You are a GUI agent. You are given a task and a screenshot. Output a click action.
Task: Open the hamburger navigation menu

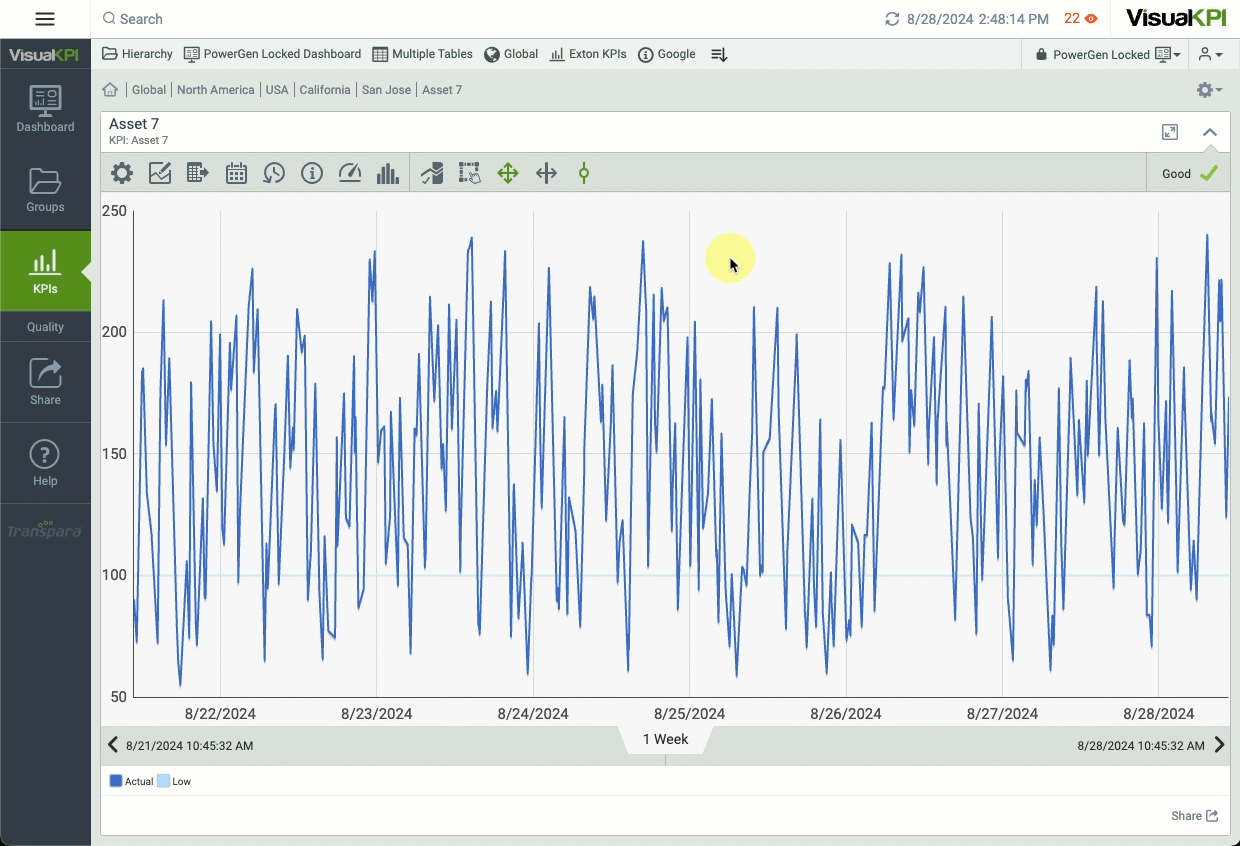pos(45,19)
